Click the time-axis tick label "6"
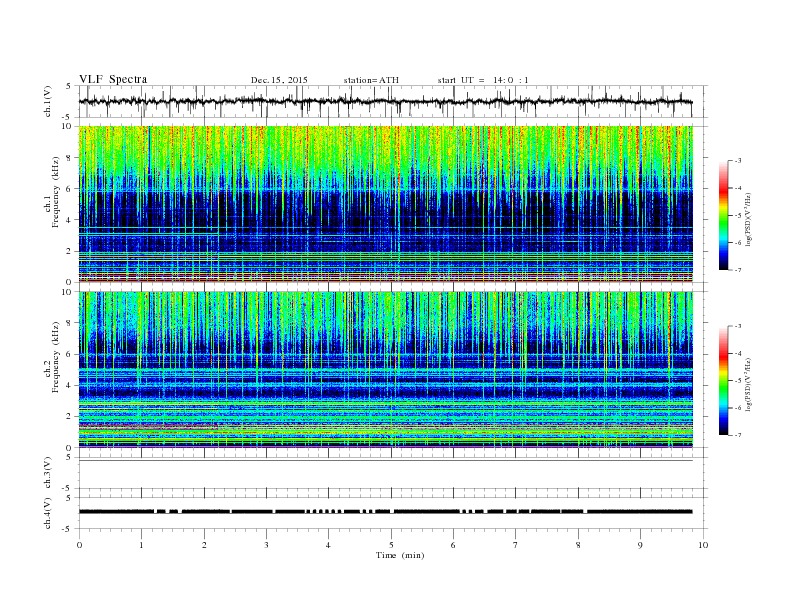The width and height of the screenshot is (792, 612). [453, 545]
